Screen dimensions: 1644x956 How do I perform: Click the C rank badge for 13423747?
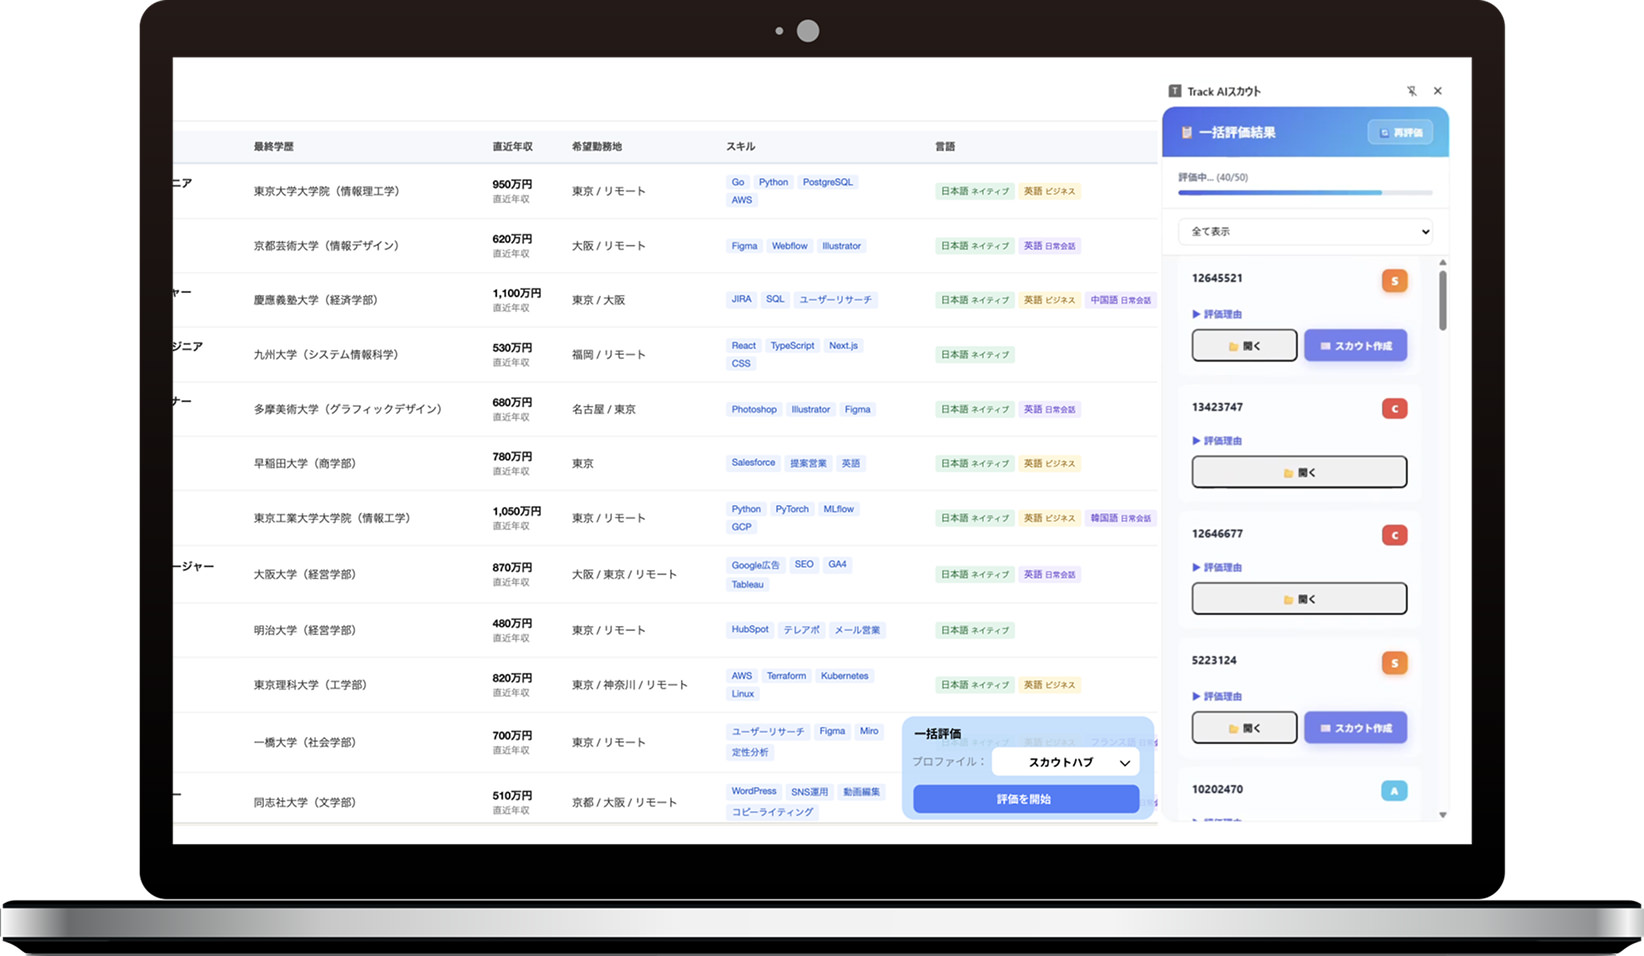(1394, 408)
